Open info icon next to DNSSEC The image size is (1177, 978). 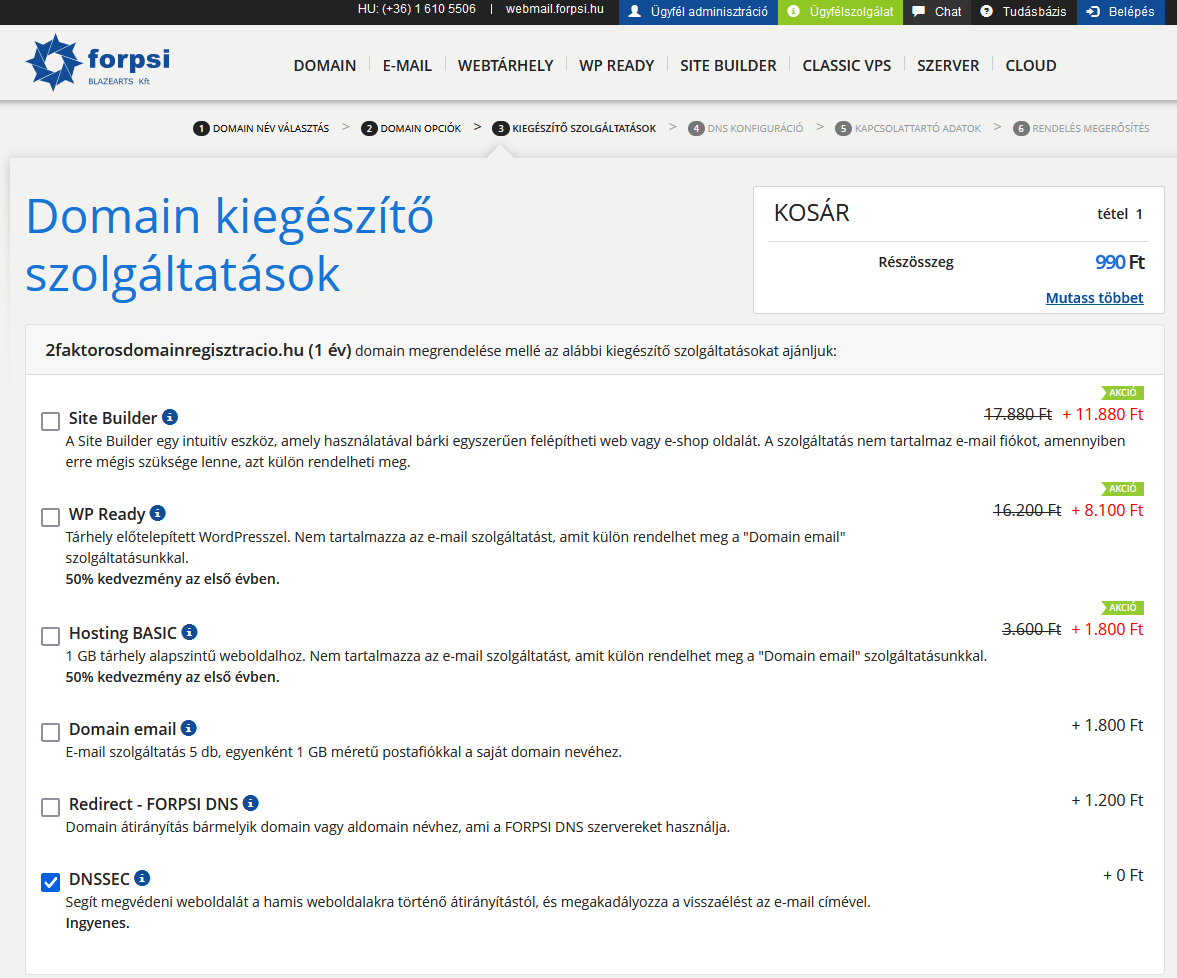coord(142,878)
